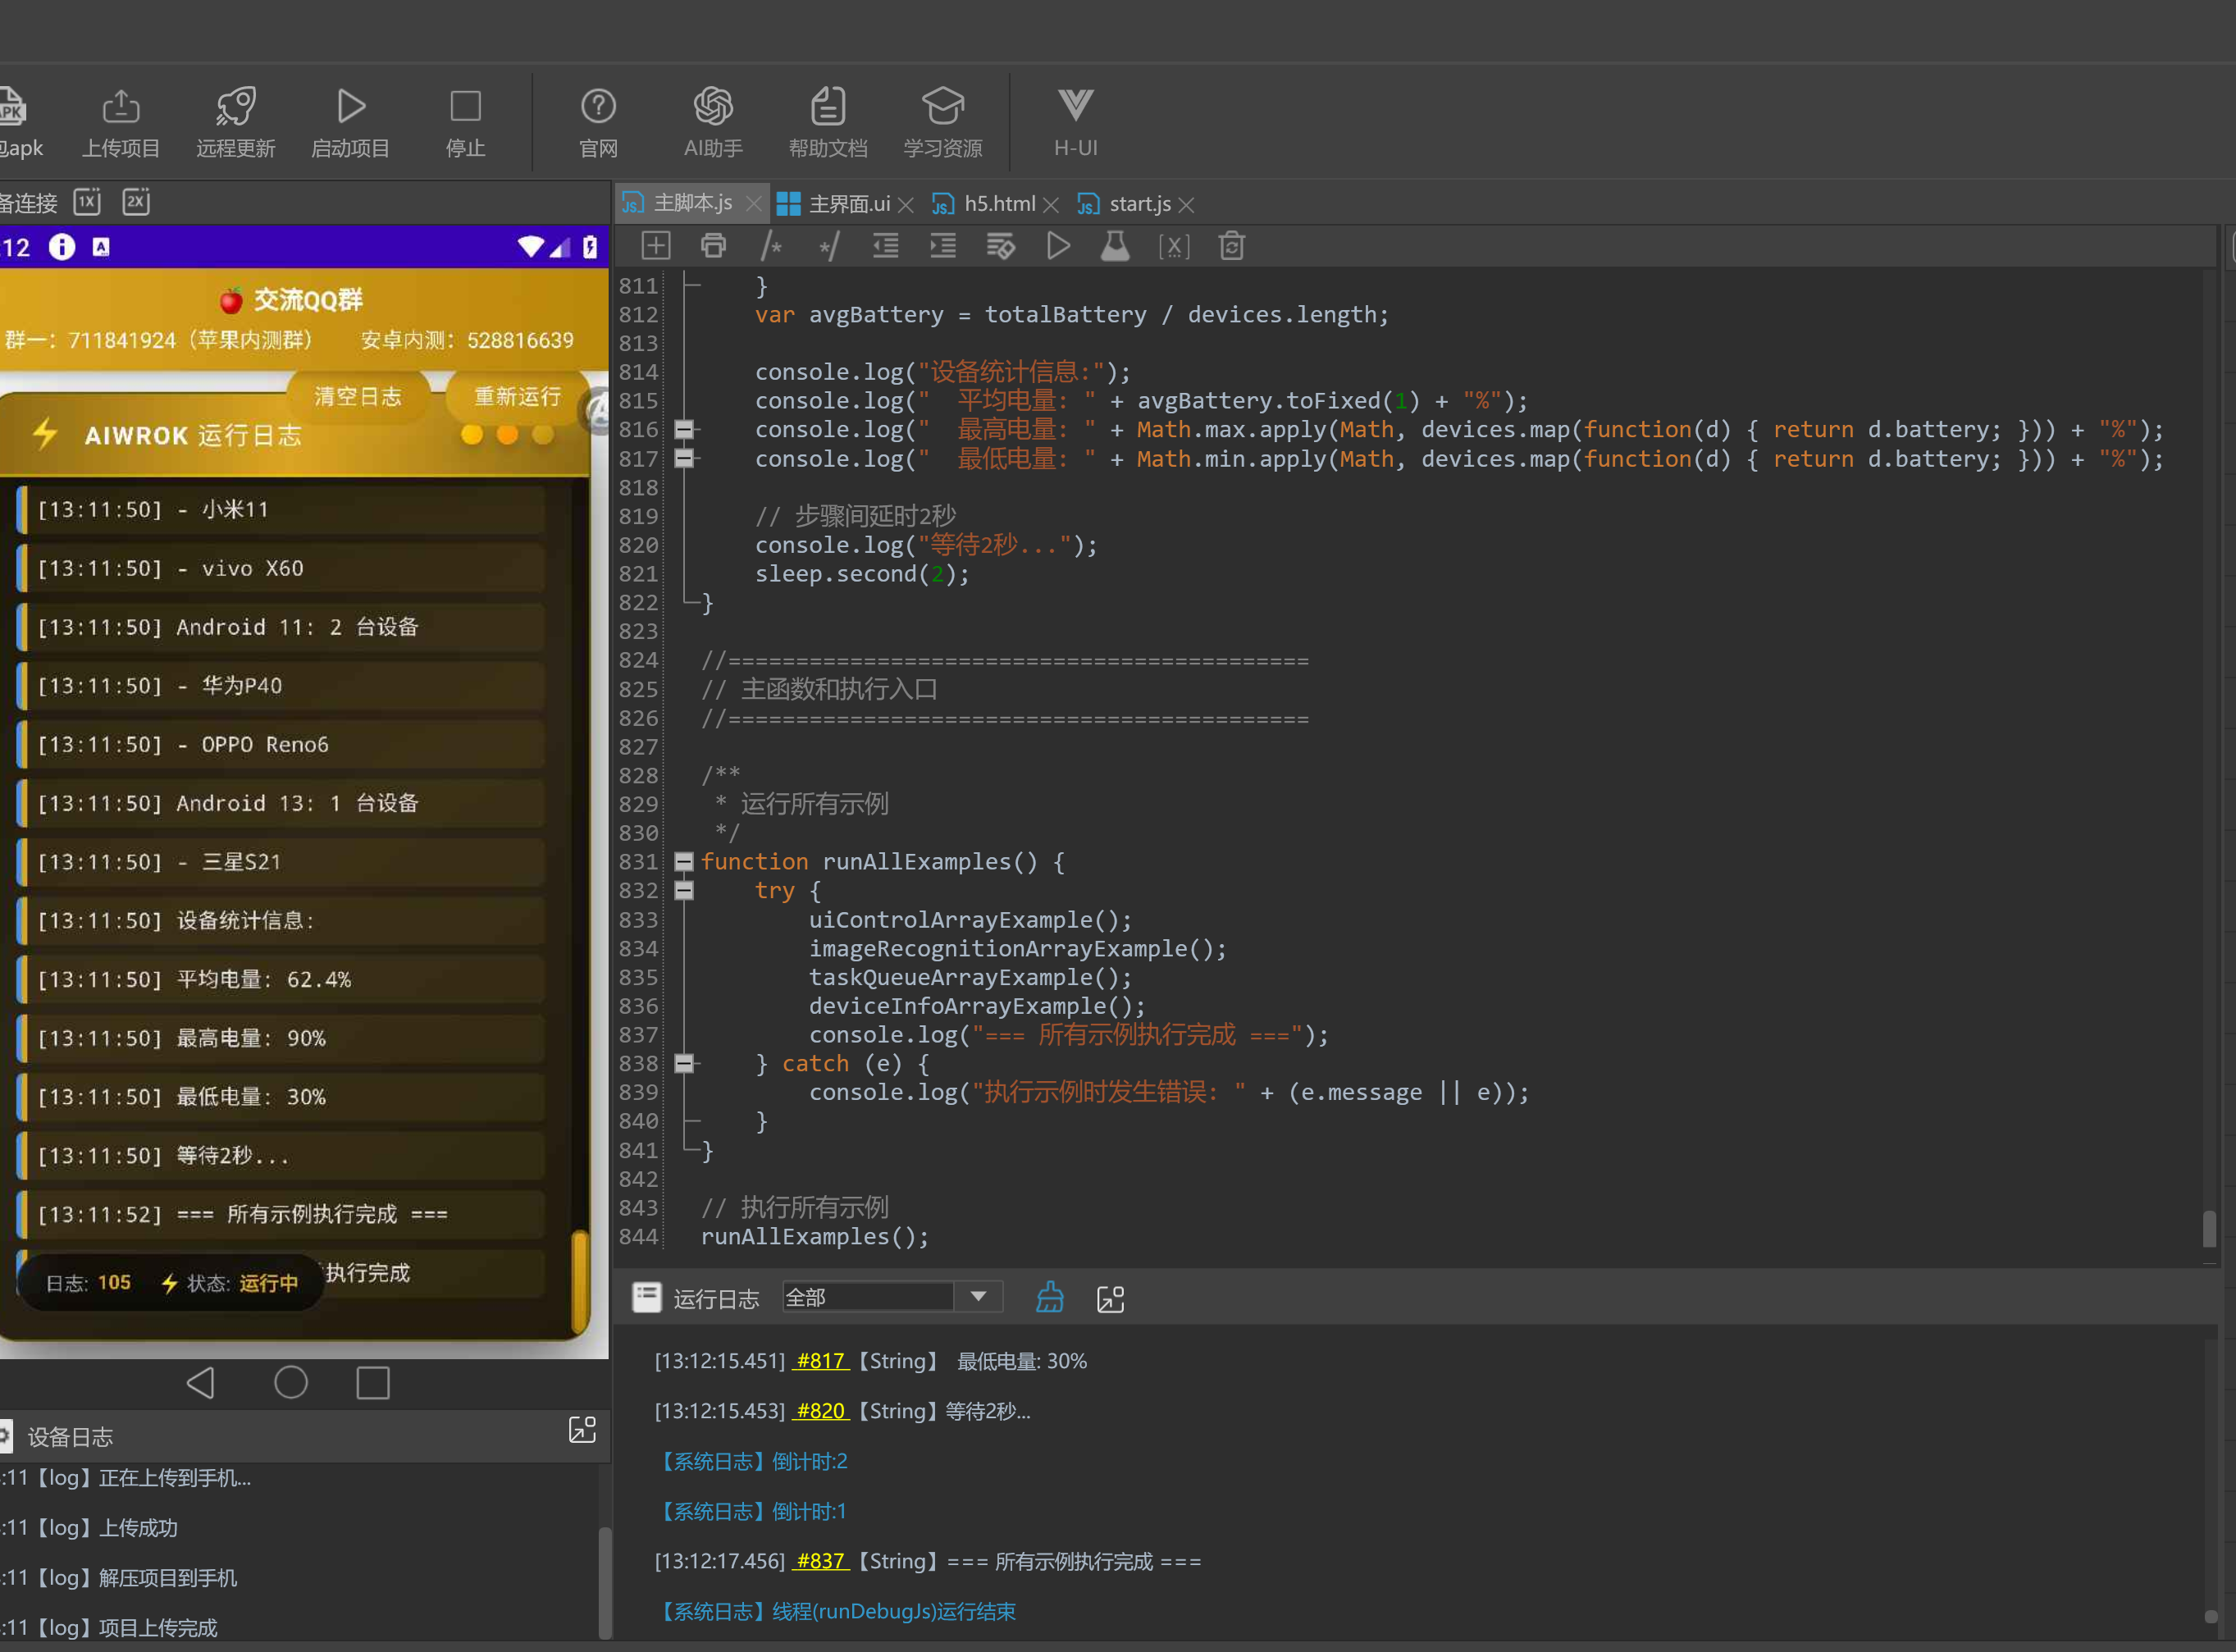Click device log entry '上传成功'
The width and height of the screenshot is (2236, 1652).
[x=138, y=1527]
